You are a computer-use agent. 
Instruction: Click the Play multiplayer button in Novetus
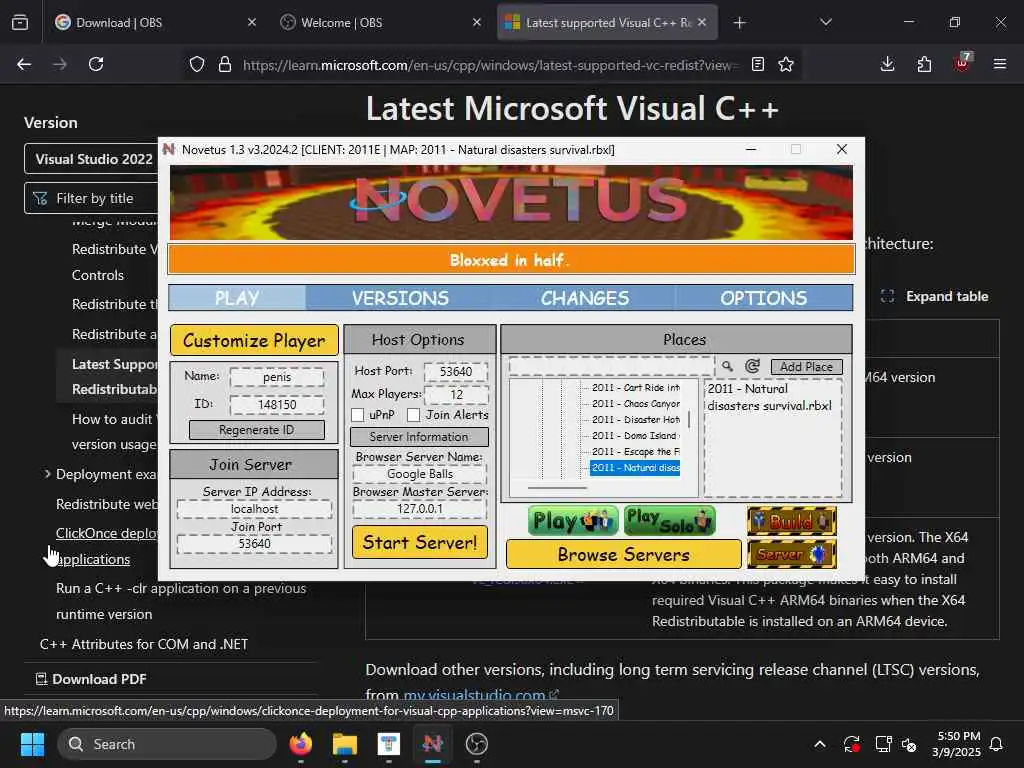tap(573, 521)
